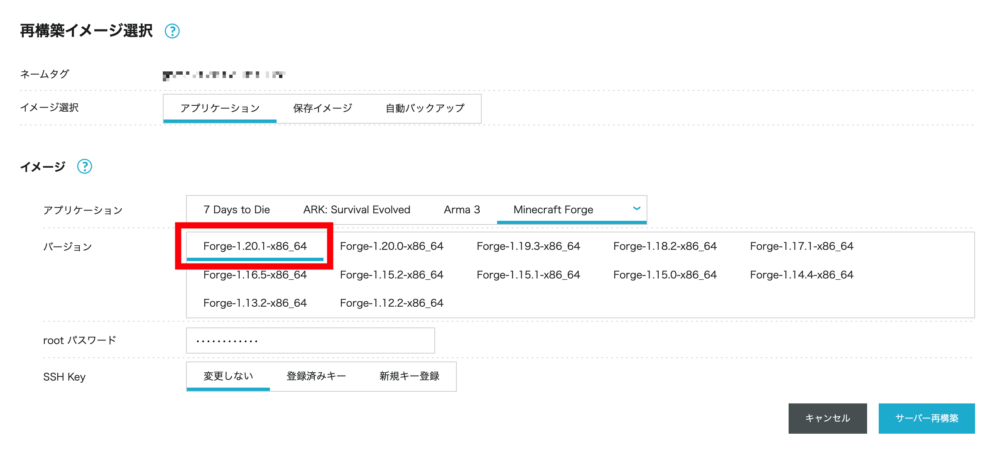Focus the root パスワード input field
1000x464 pixels.
tap(311, 340)
